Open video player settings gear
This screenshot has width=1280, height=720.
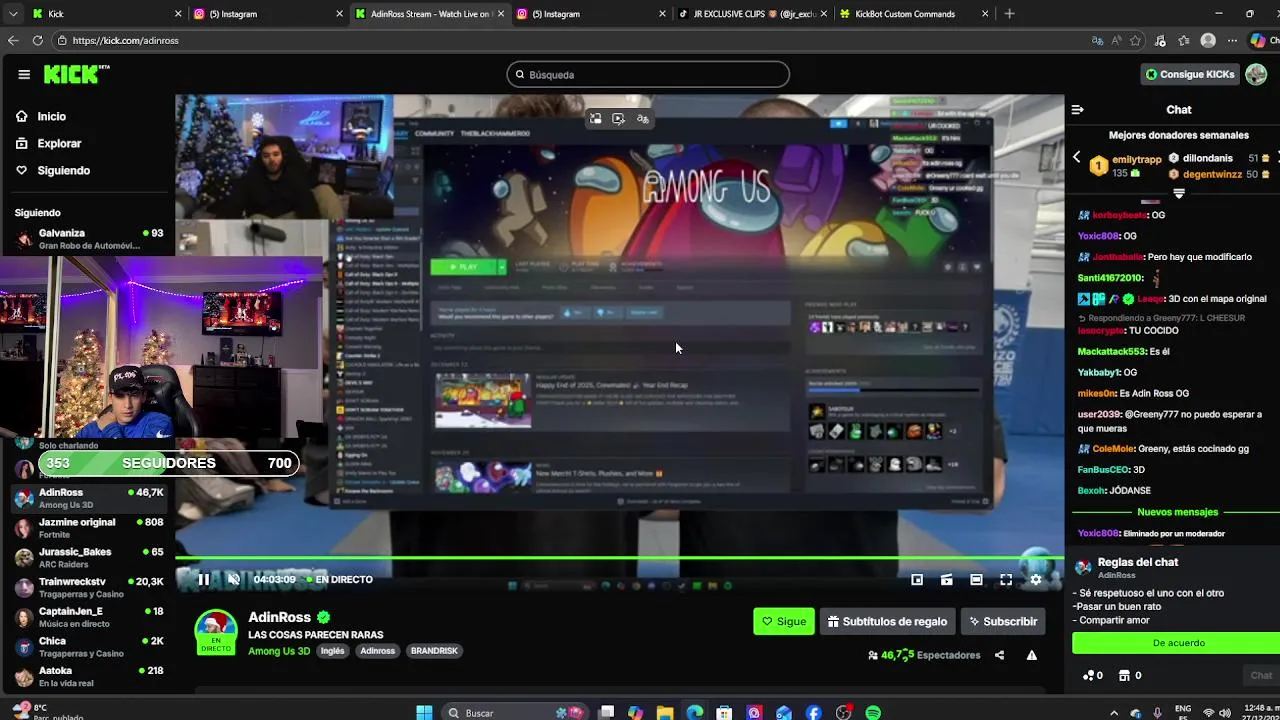[x=1036, y=579]
